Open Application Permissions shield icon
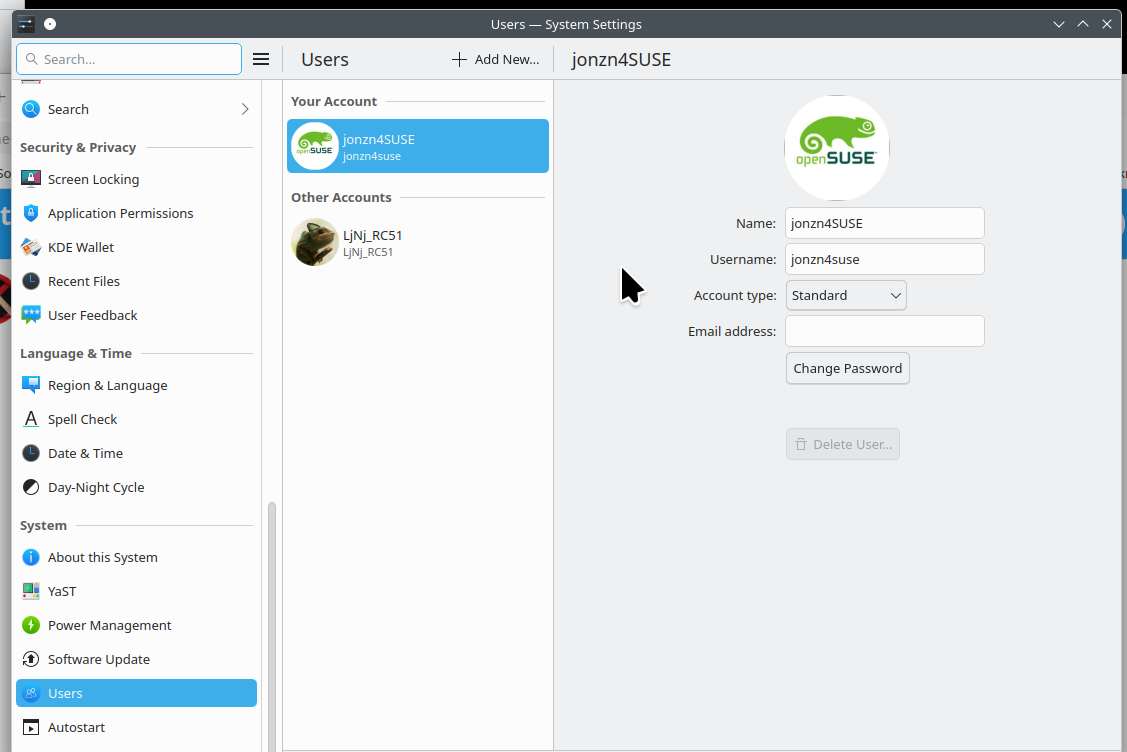Viewport: 1127px width, 752px height. pos(31,213)
